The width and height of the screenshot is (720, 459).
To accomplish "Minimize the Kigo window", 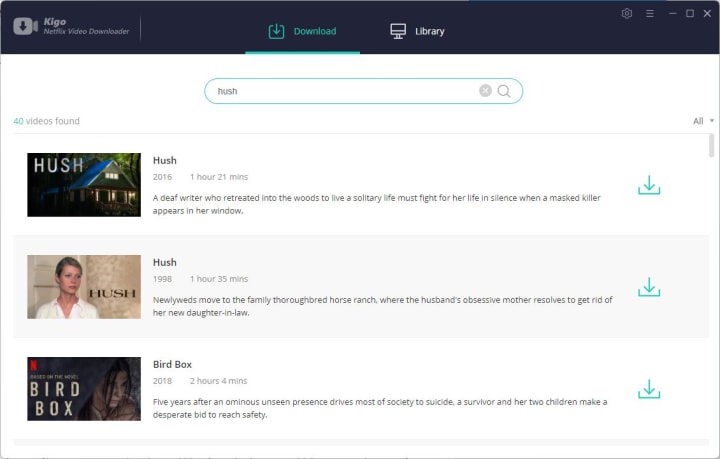I will click(x=672, y=14).
